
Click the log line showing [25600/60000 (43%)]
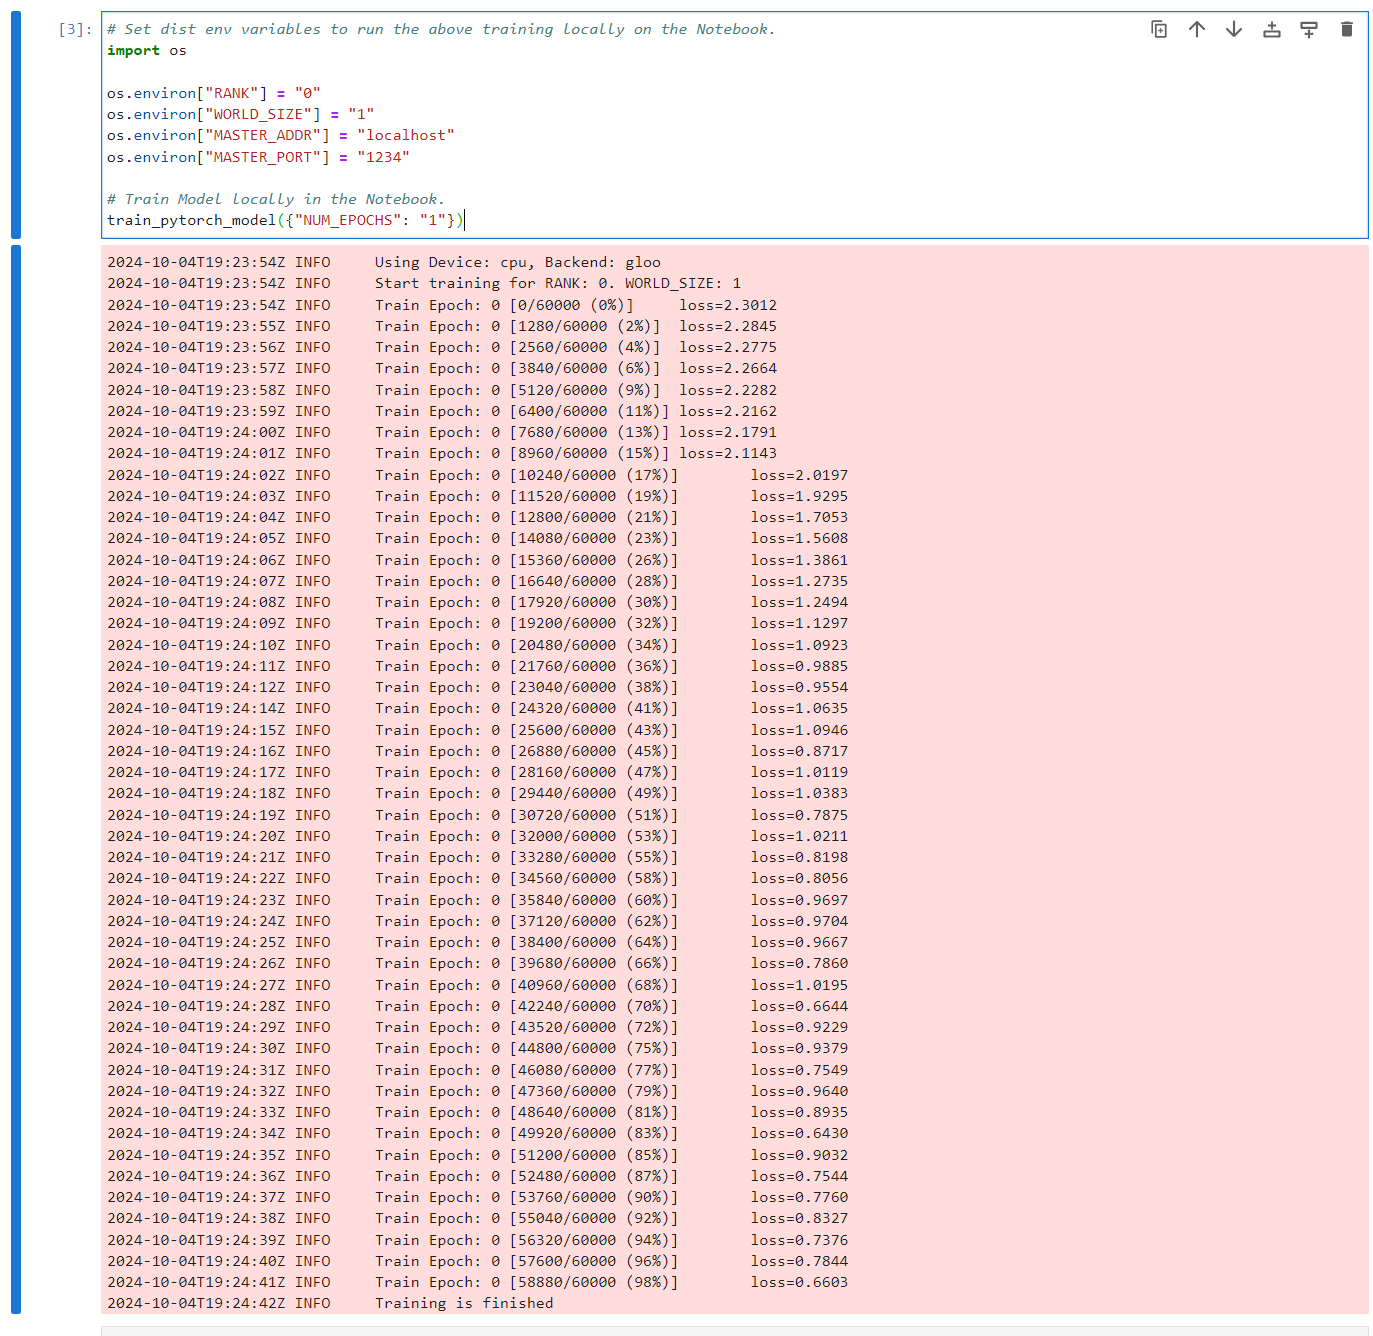point(478,730)
